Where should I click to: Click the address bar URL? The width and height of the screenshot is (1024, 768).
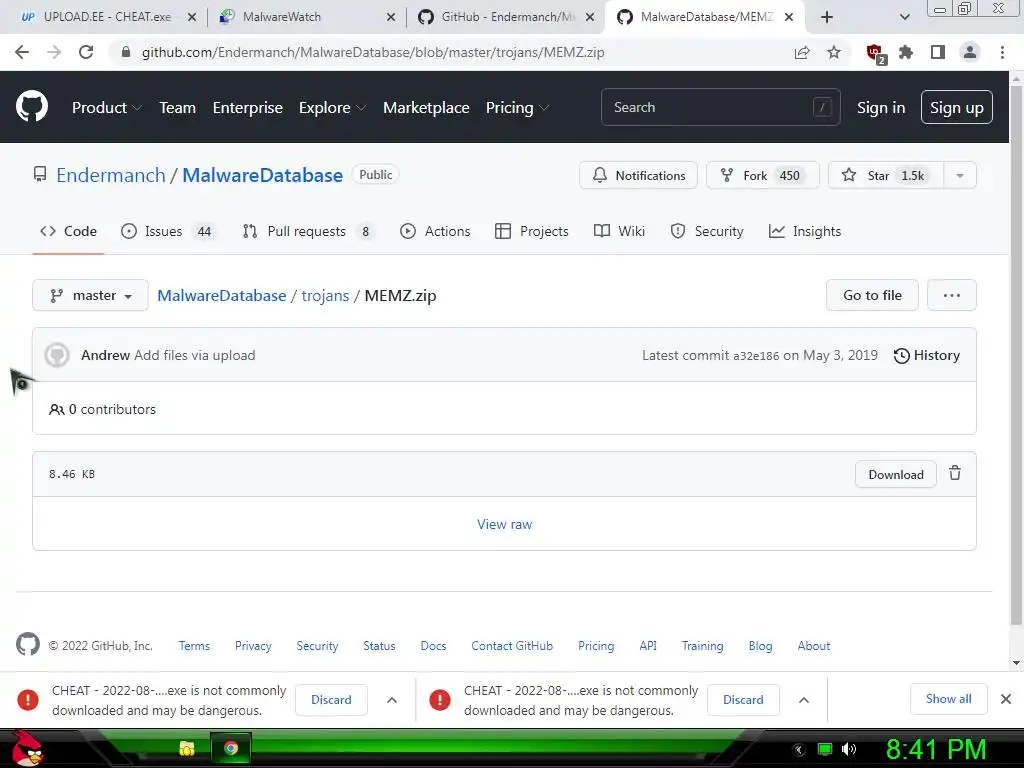tap(373, 52)
